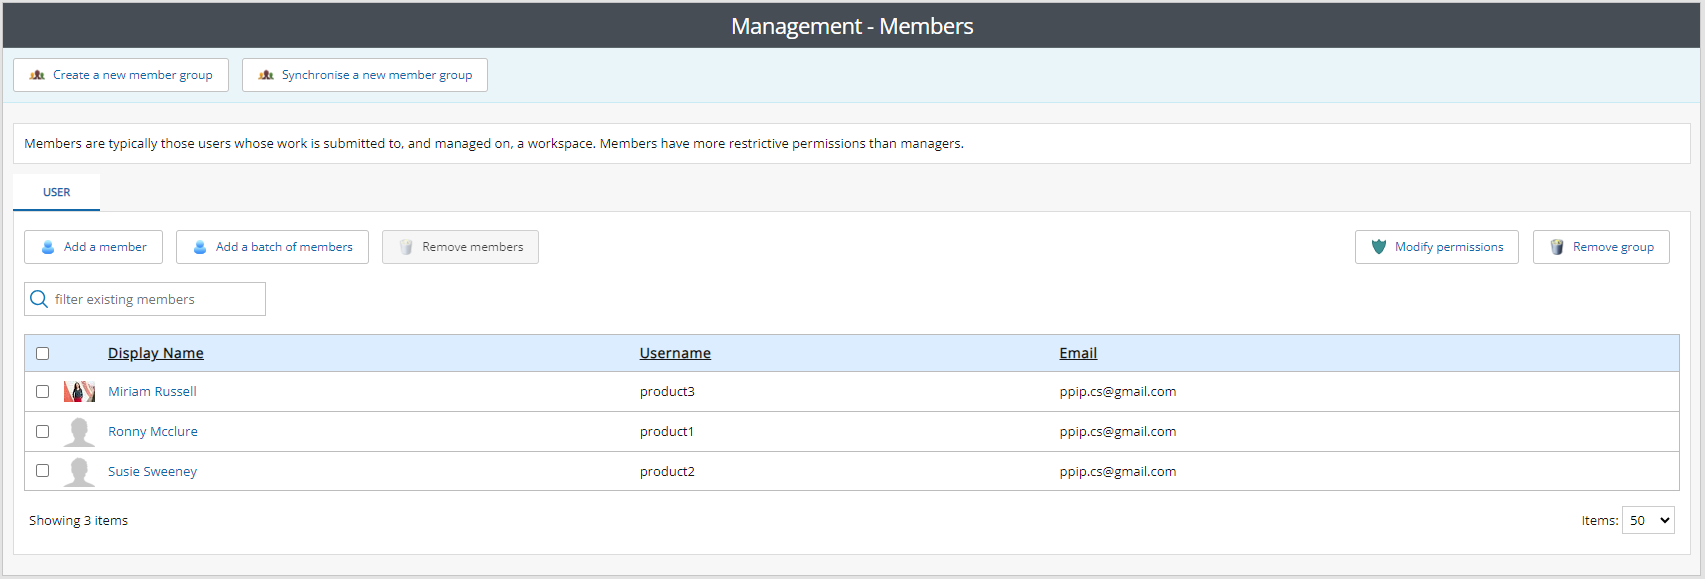
Task: Switch to the USER tab
Action: 56,192
